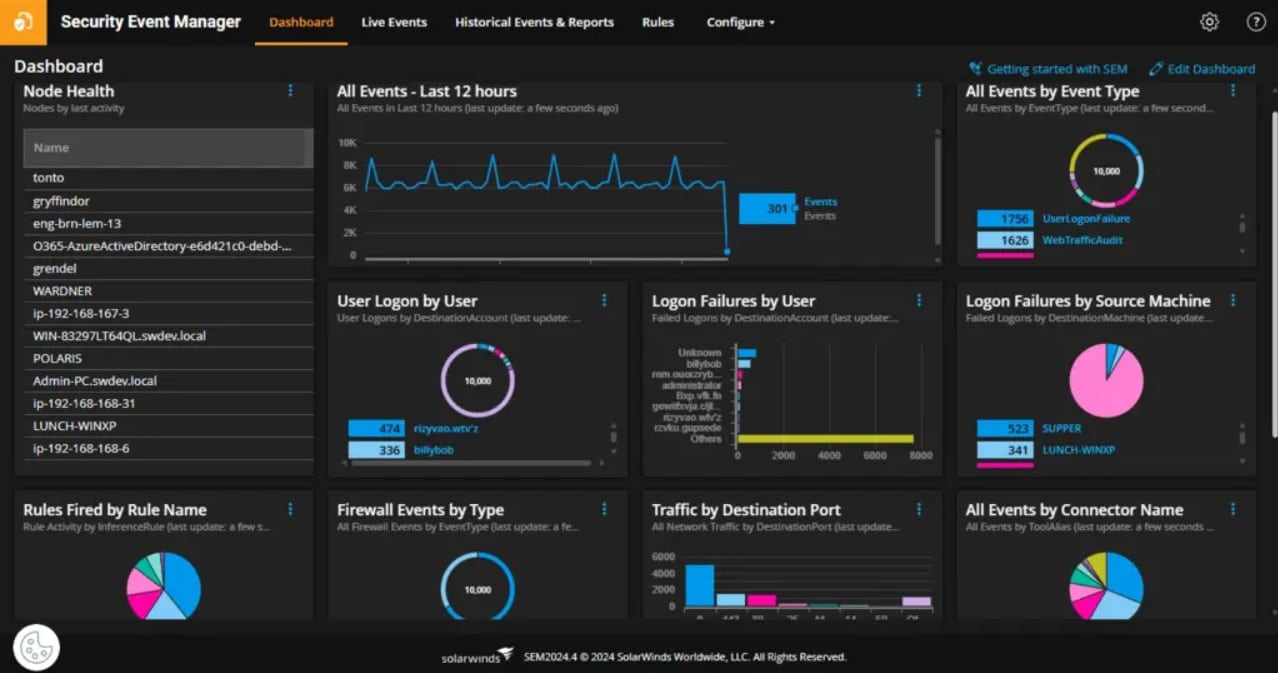This screenshot has height=673, width=1278.
Task: Select WIN-83297LT64QL.swdev.local node
Action: (168, 336)
